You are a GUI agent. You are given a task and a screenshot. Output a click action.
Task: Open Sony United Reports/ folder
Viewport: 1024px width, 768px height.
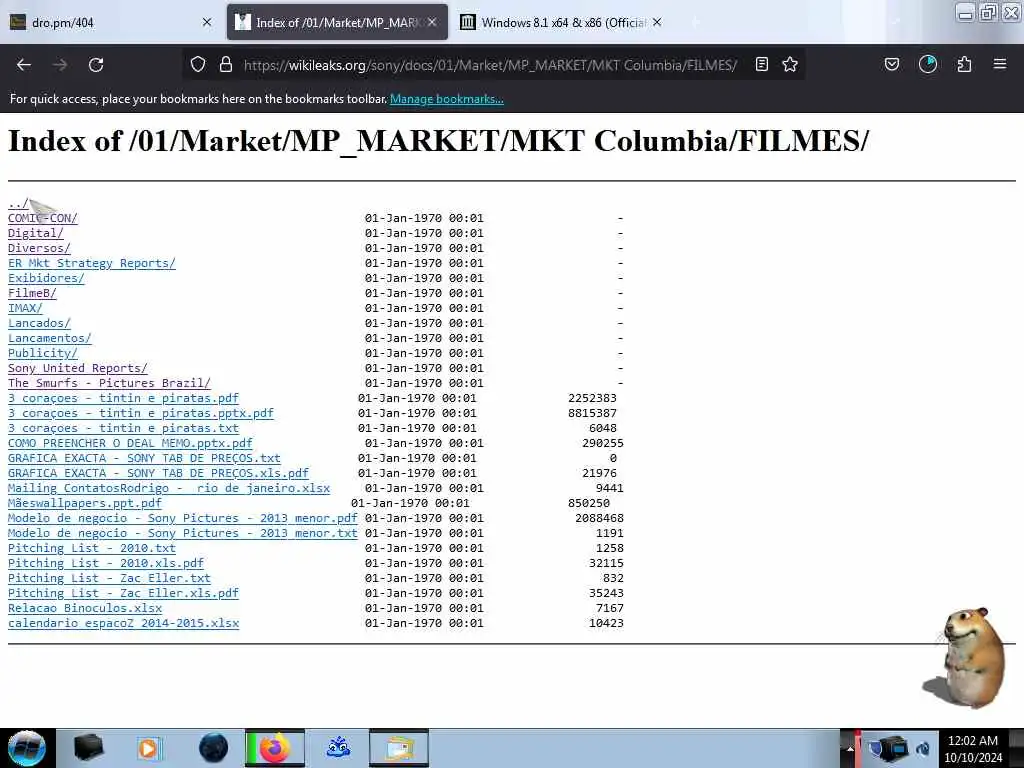point(78,368)
